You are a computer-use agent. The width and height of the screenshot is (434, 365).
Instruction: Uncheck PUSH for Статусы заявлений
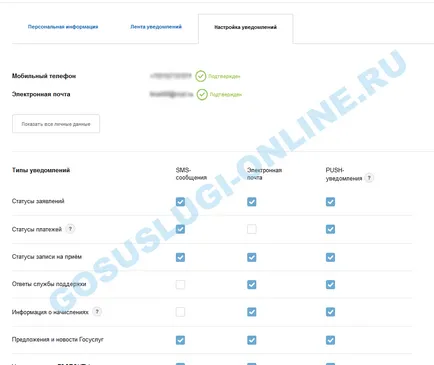pyautogui.click(x=330, y=202)
